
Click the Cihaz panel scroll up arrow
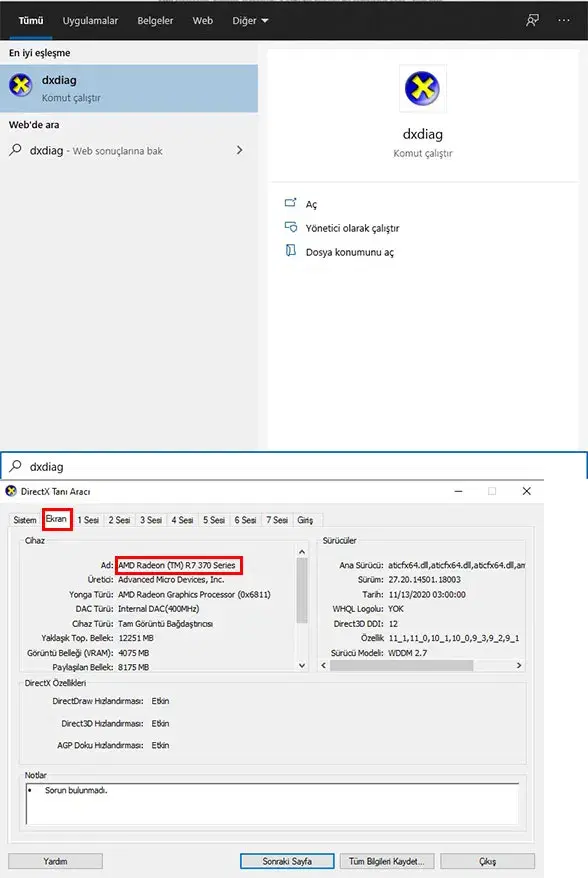(302, 552)
